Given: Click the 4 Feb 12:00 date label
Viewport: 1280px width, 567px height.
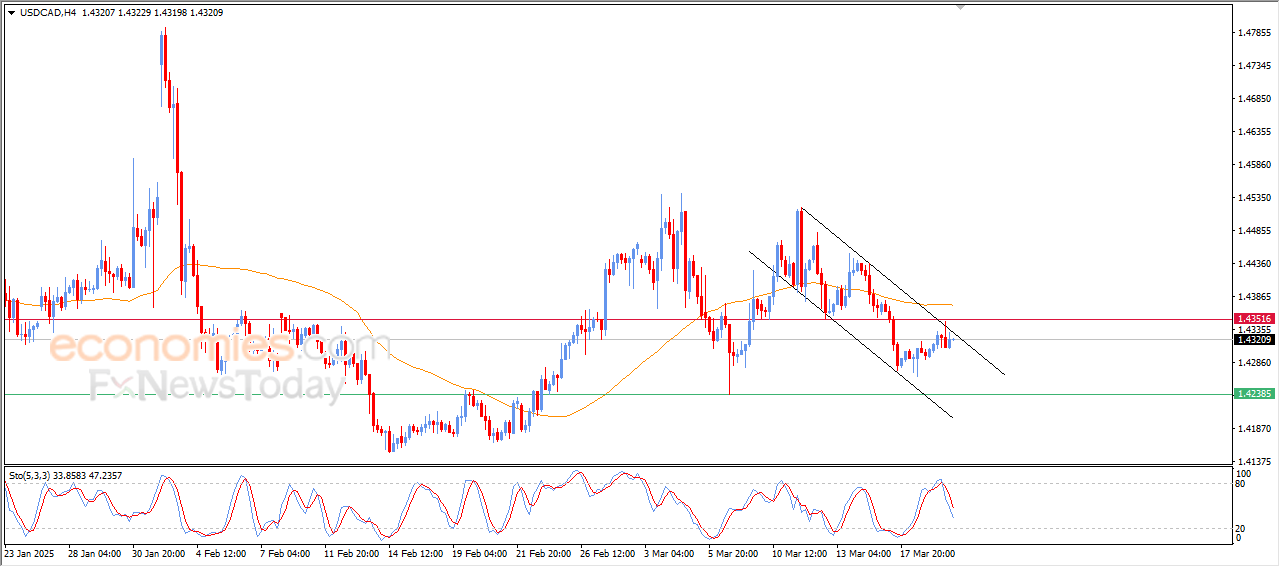Looking at the screenshot, I should [222, 553].
